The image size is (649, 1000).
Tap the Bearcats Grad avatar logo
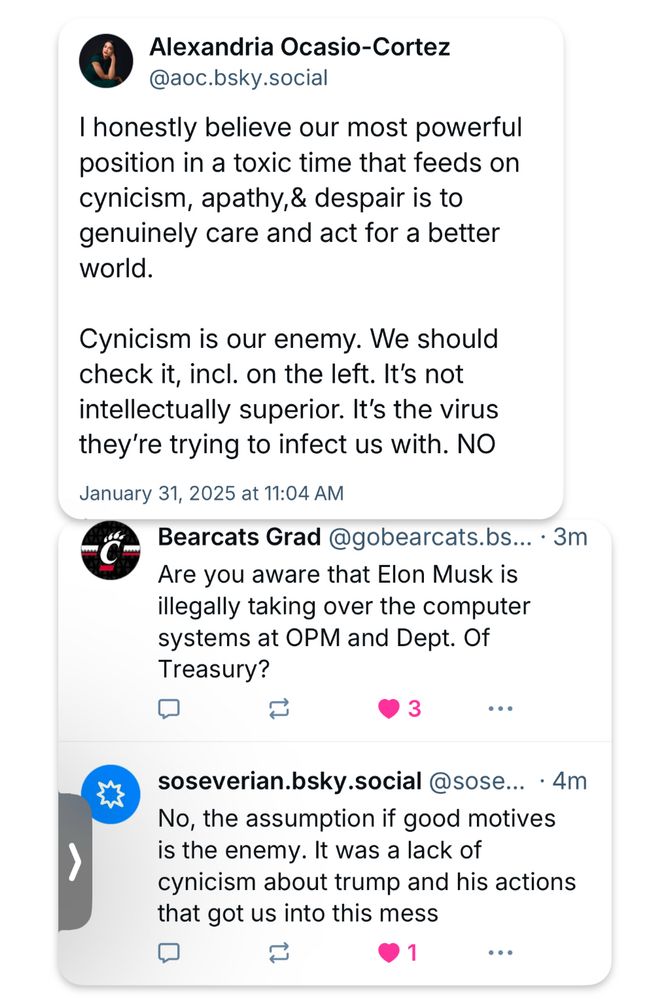pos(109,550)
